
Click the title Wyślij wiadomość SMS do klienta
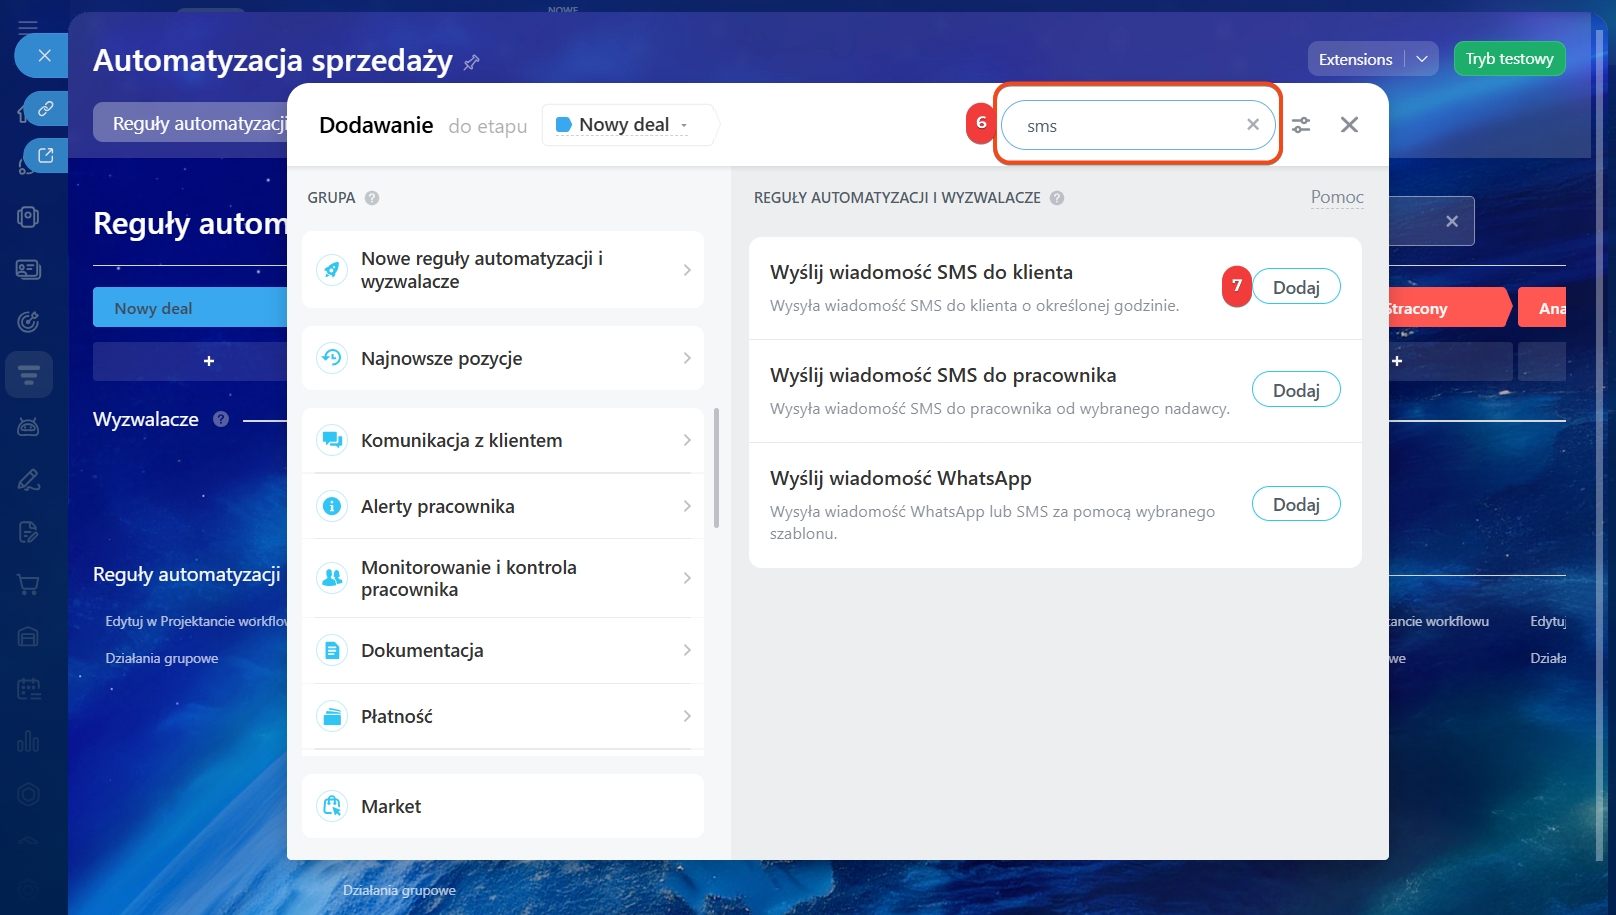[x=921, y=272]
